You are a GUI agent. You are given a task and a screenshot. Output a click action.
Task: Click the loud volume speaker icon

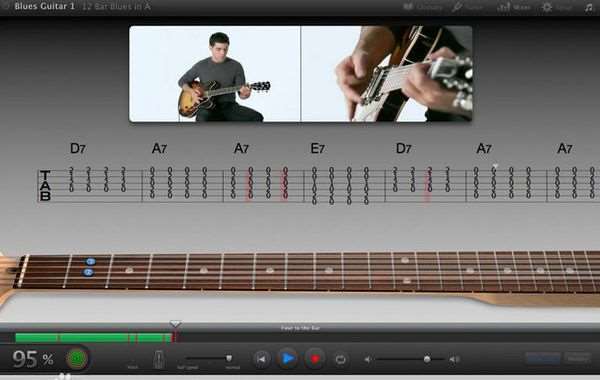pyautogui.click(x=454, y=359)
